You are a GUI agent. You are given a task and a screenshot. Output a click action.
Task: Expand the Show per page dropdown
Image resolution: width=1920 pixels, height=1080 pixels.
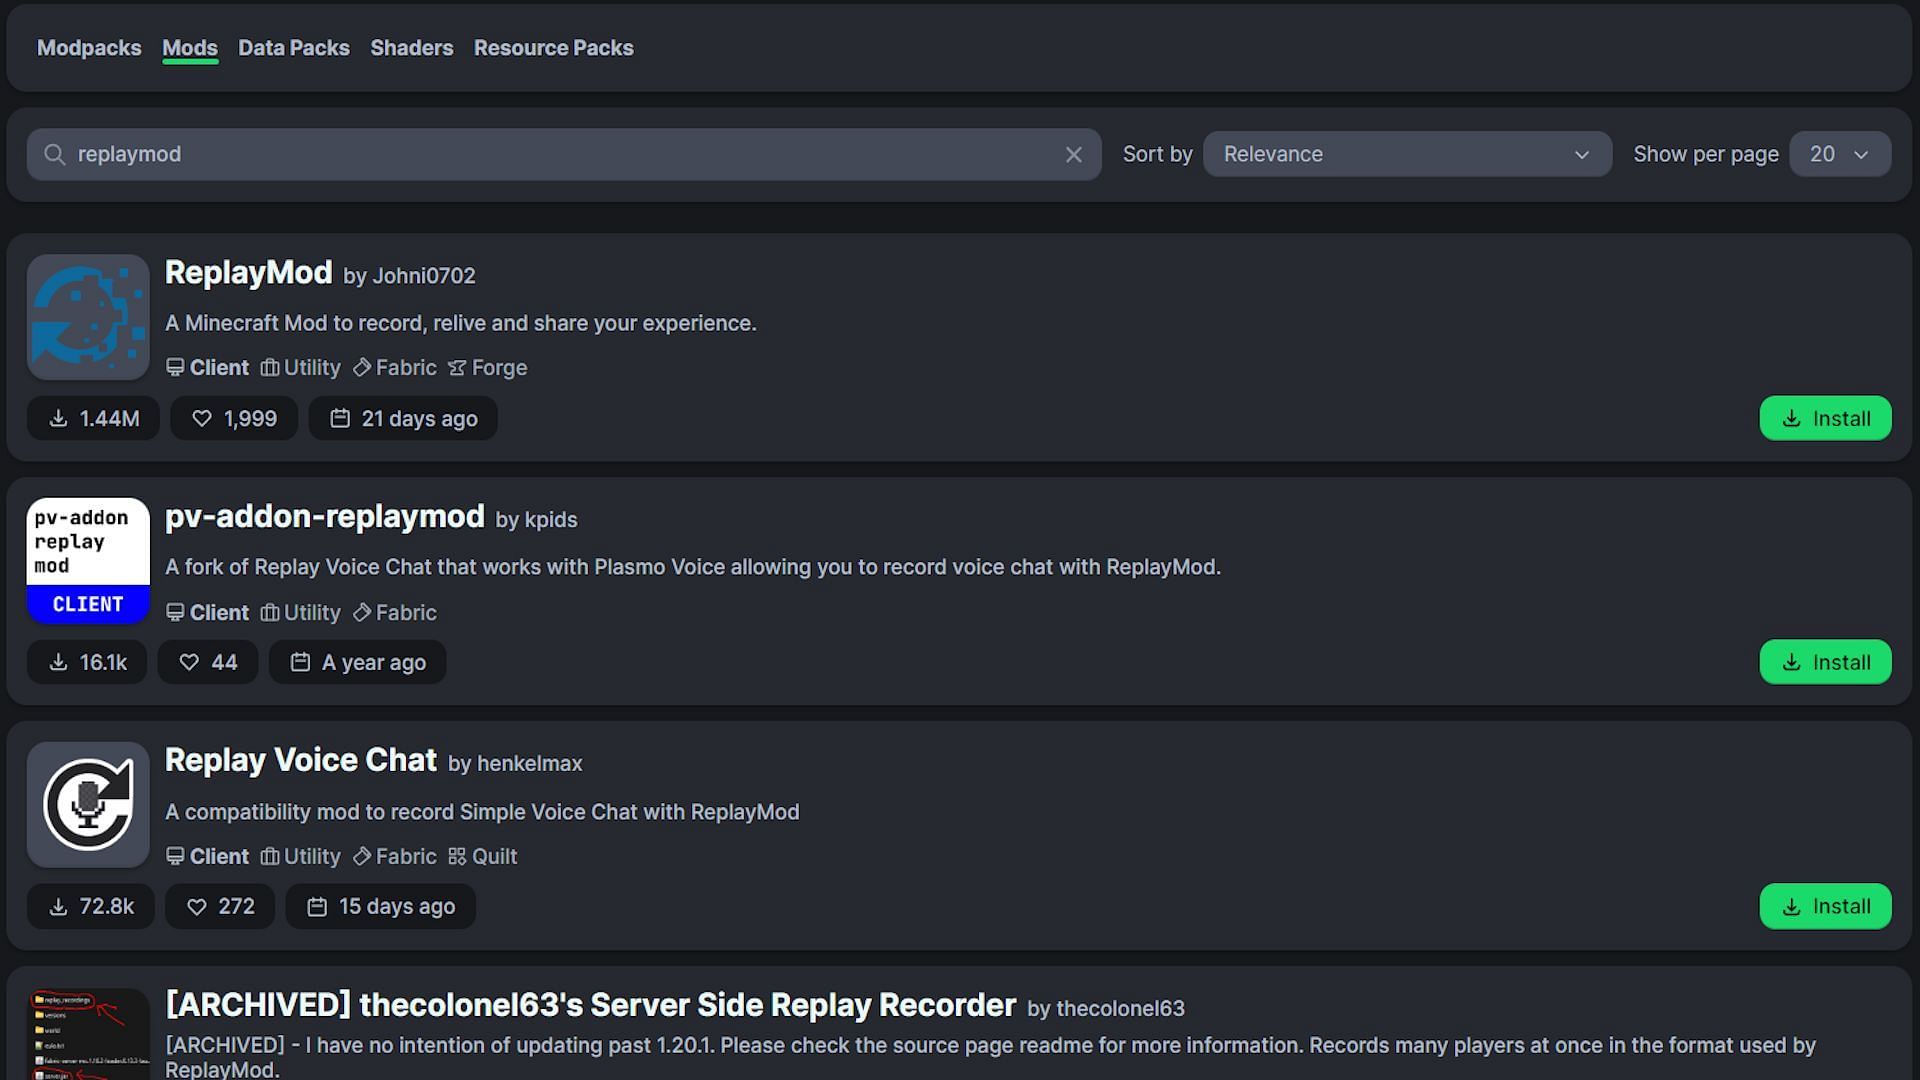[x=1840, y=154]
